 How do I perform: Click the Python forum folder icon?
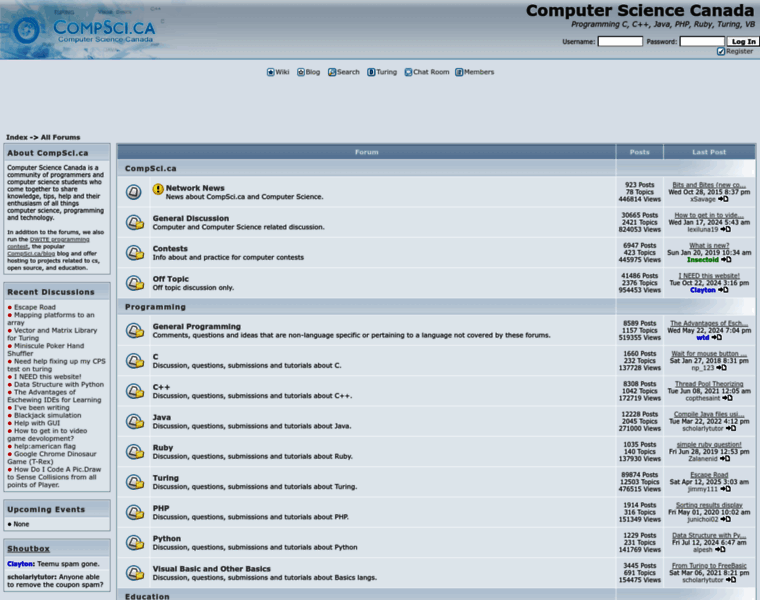tap(135, 543)
